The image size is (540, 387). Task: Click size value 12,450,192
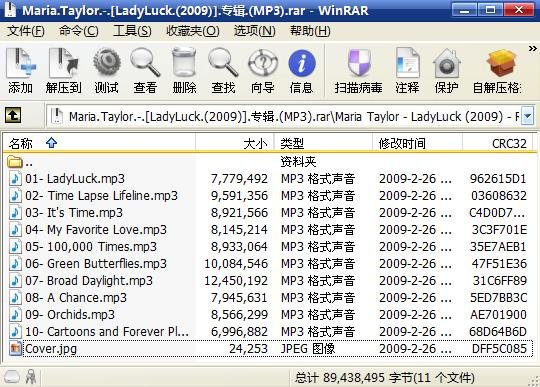(x=236, y=281)
